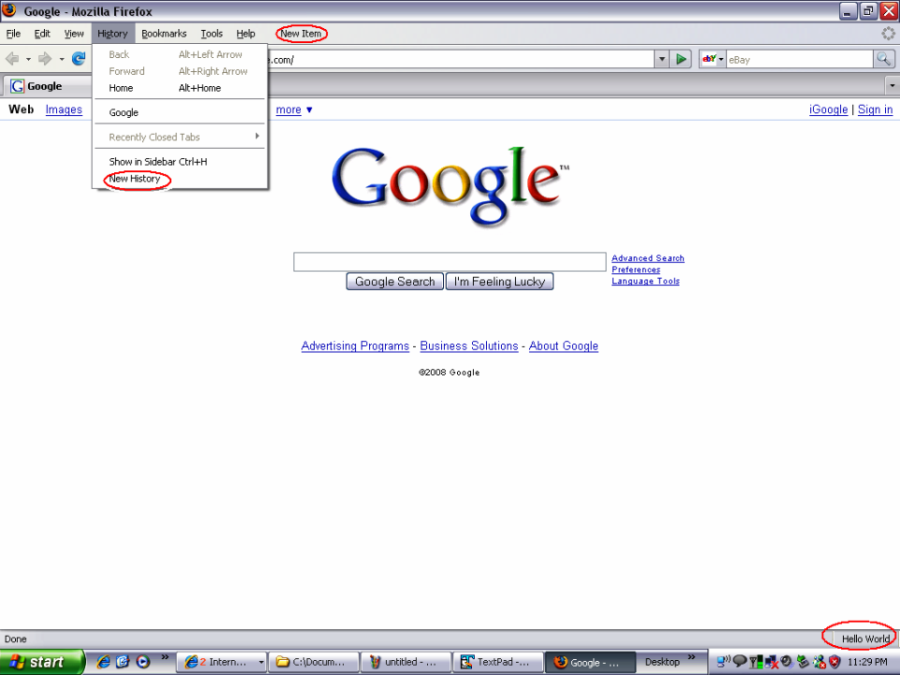Click the Sign in link

click(875, 110)
